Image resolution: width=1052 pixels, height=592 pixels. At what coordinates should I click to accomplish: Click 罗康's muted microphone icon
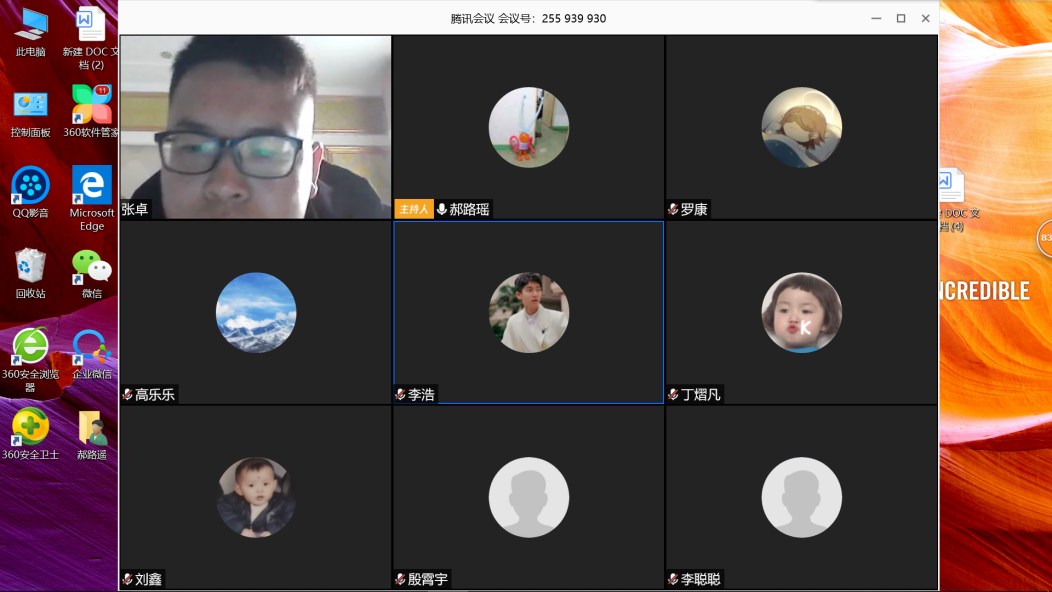tap(673, 210)
